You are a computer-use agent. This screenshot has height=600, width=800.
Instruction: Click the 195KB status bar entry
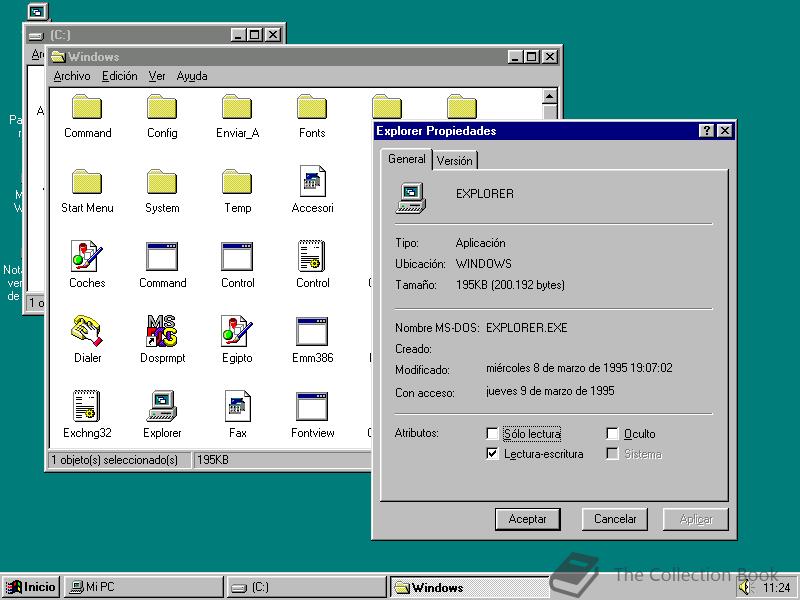[x=213, y=460]
